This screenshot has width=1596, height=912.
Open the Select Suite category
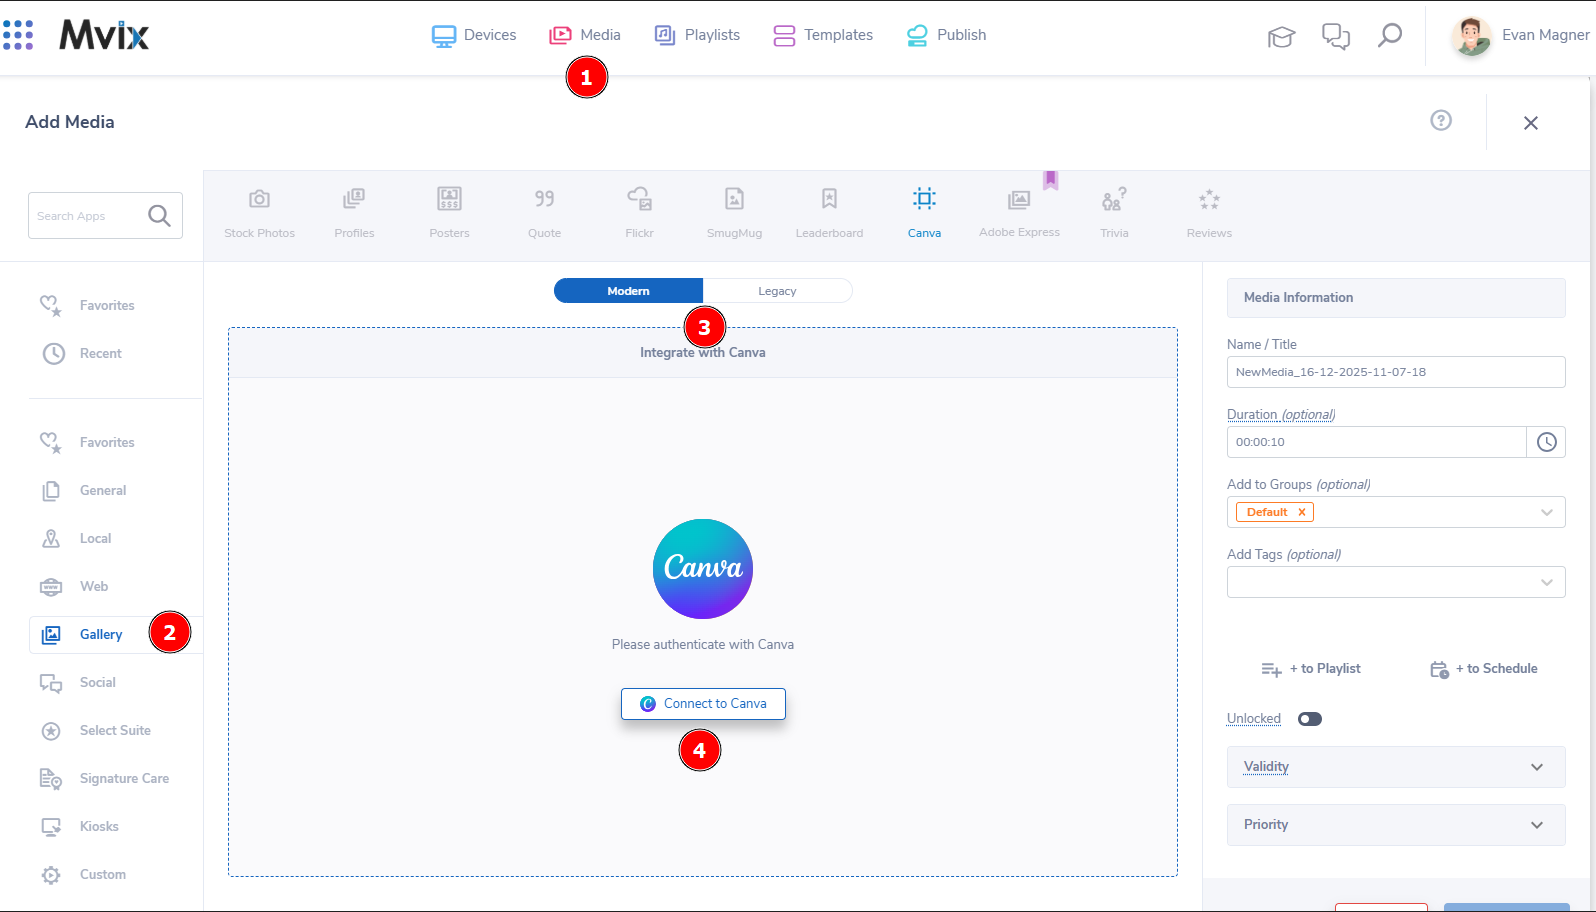tap(96, 730)
